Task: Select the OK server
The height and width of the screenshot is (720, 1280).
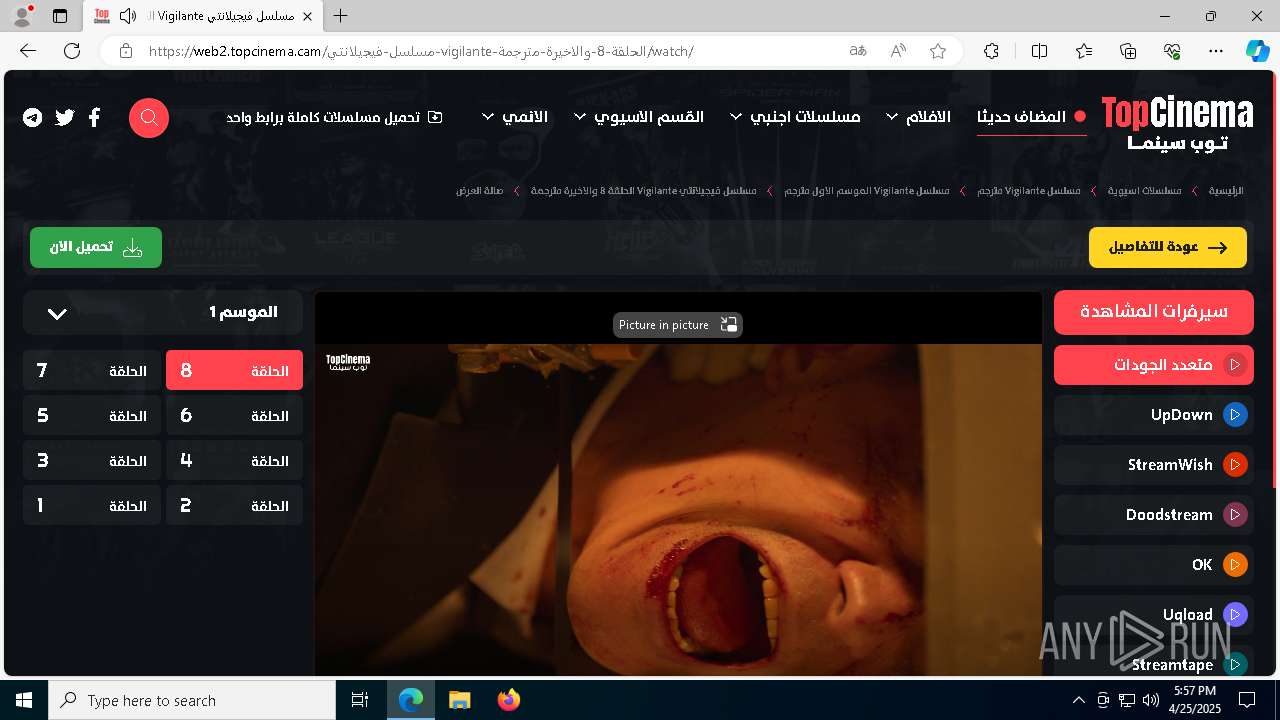Action: (x=1154, y=565)
